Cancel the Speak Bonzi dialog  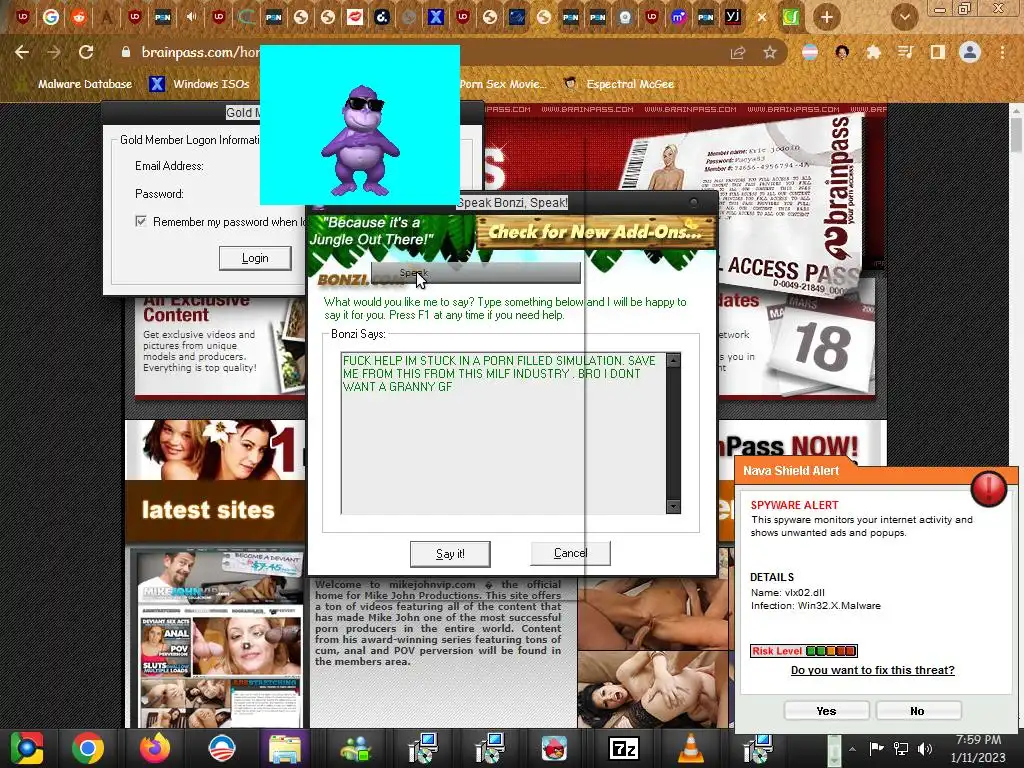[570, 553]
